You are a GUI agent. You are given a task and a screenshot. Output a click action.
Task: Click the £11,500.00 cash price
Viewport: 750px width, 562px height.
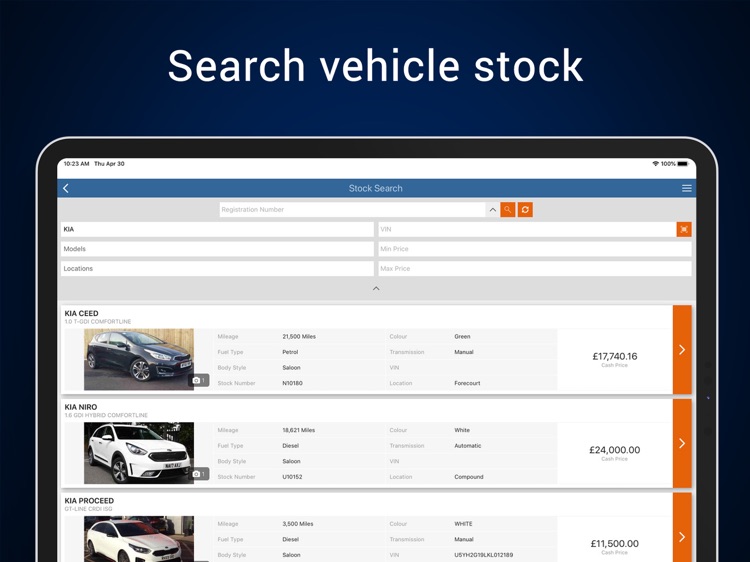click(x=615, y=544)
